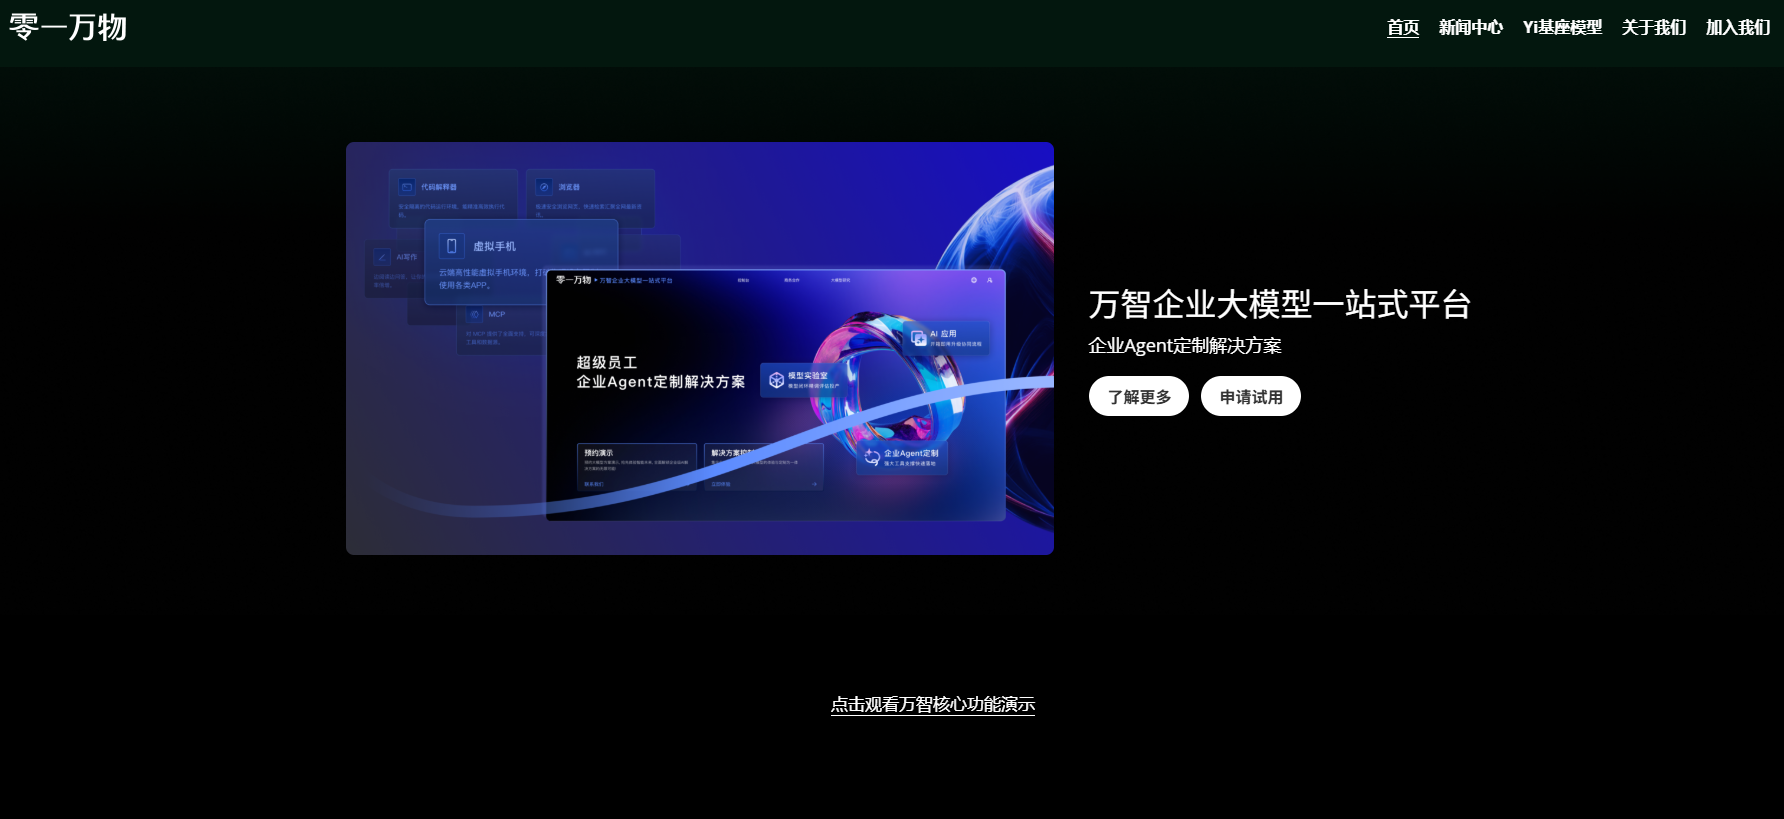The height and width of the screenshot is (819, 1784).
Task: Open the 加入我们 page
Action: pyautogui.click(x=1738, y=28)
